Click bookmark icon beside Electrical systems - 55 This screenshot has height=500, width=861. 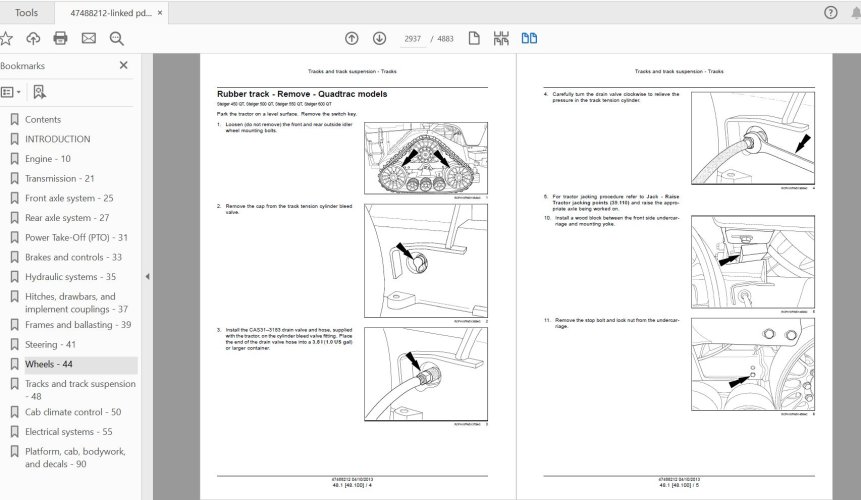[15, 432]
